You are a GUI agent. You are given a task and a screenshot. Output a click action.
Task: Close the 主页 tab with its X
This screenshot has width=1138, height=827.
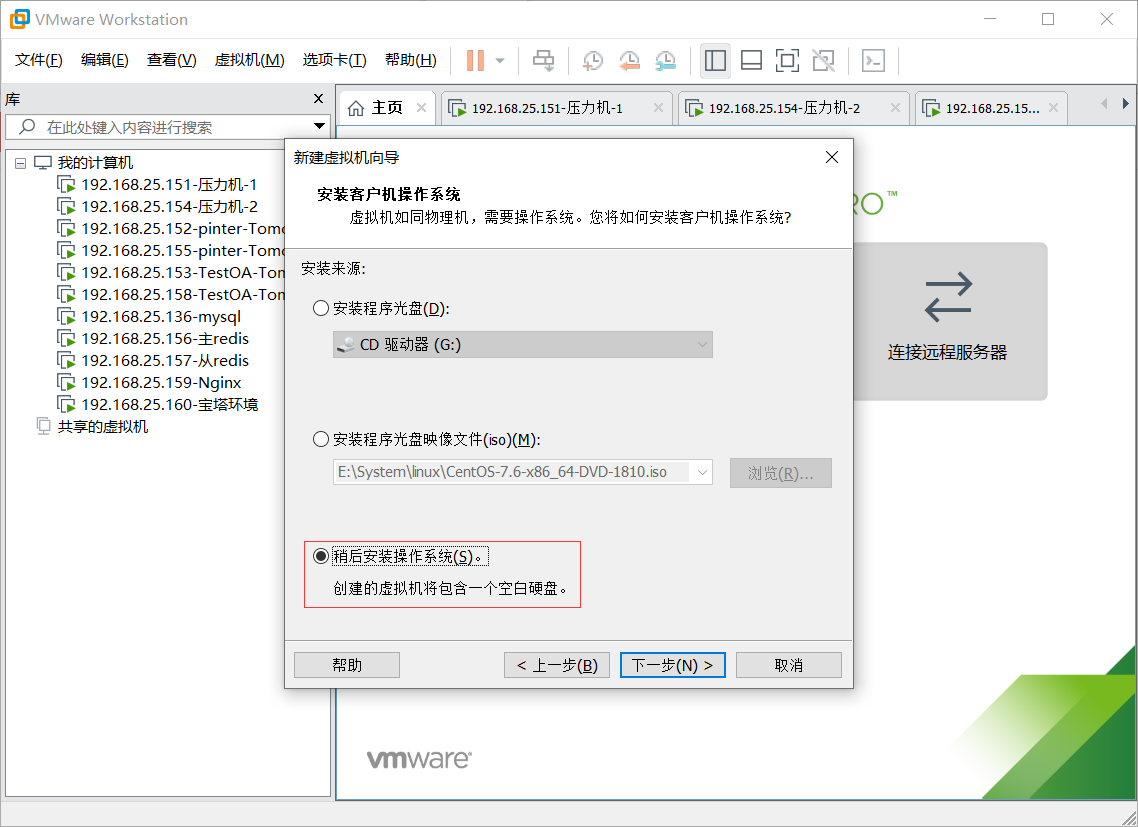click(x=422, y=107)
